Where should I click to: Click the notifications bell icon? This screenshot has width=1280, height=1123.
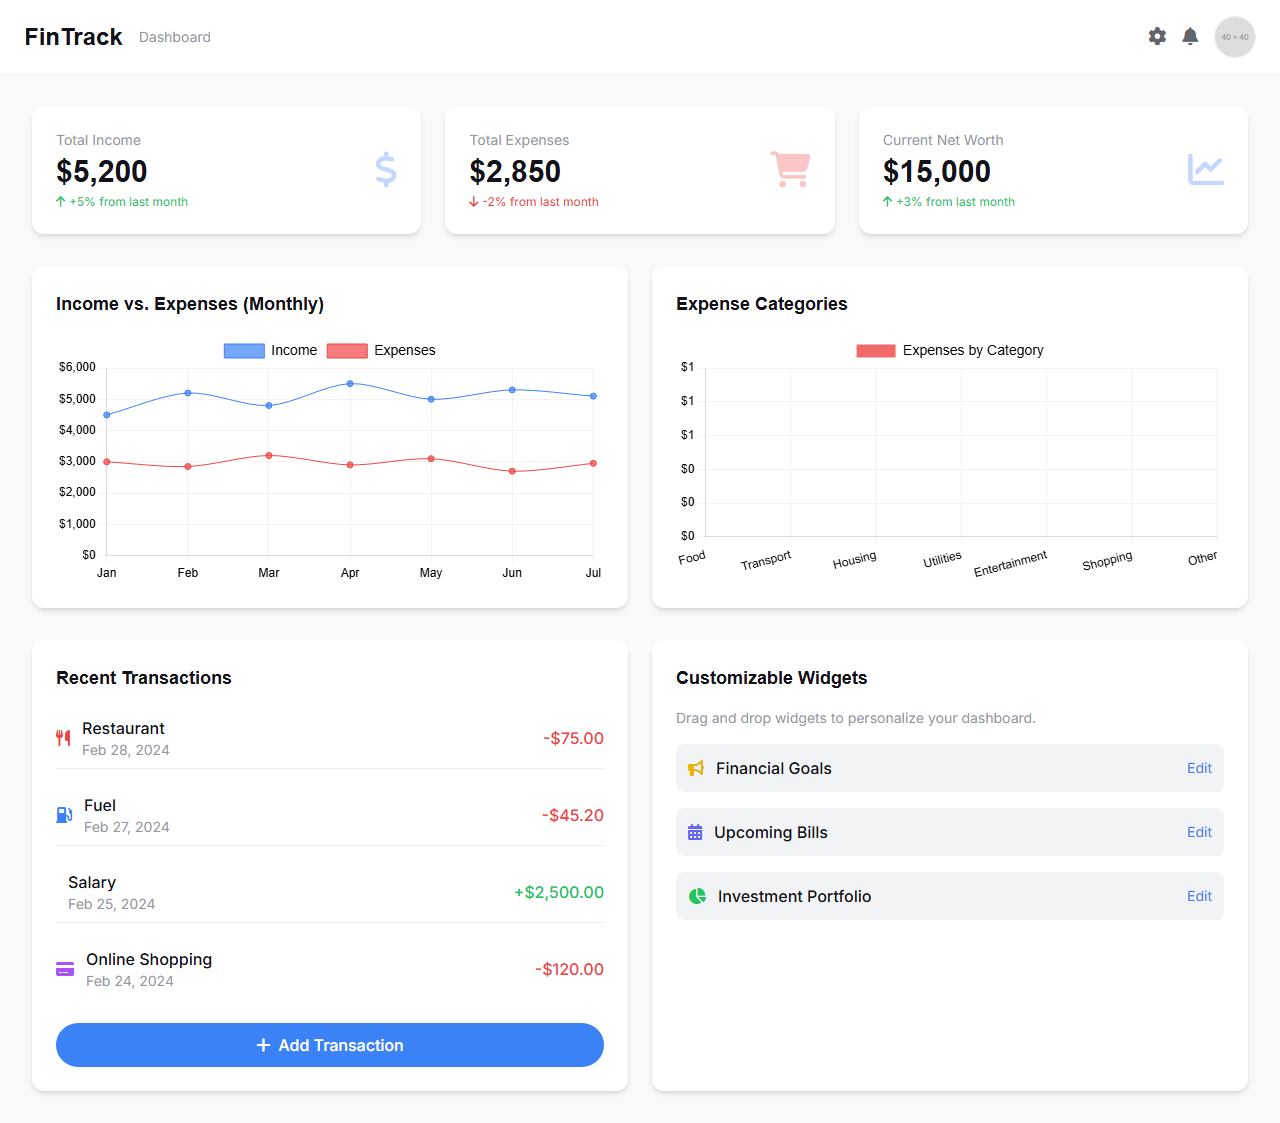[1190, 37]
